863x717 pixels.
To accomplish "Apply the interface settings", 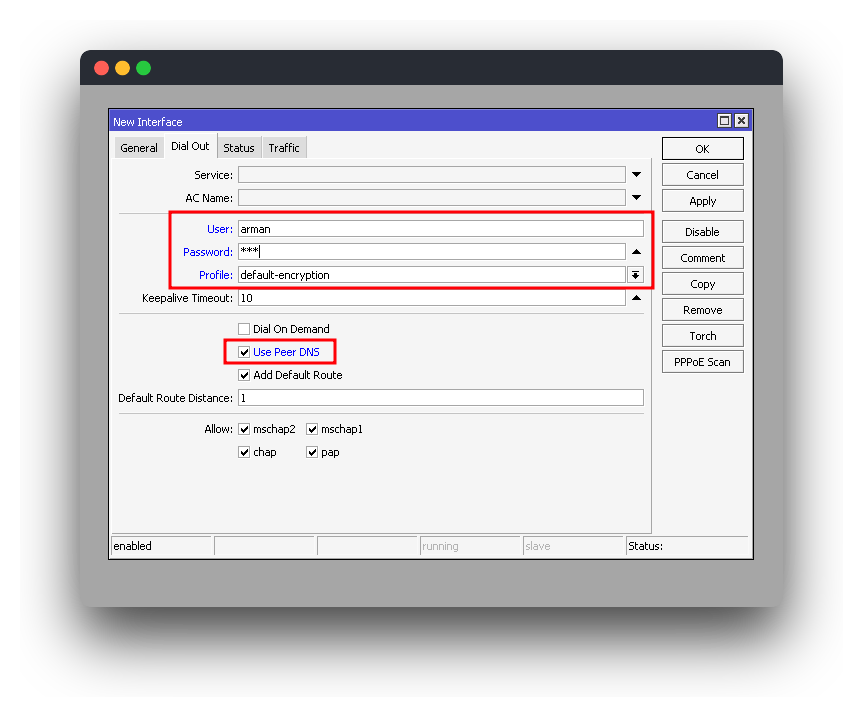I will 702,200.
